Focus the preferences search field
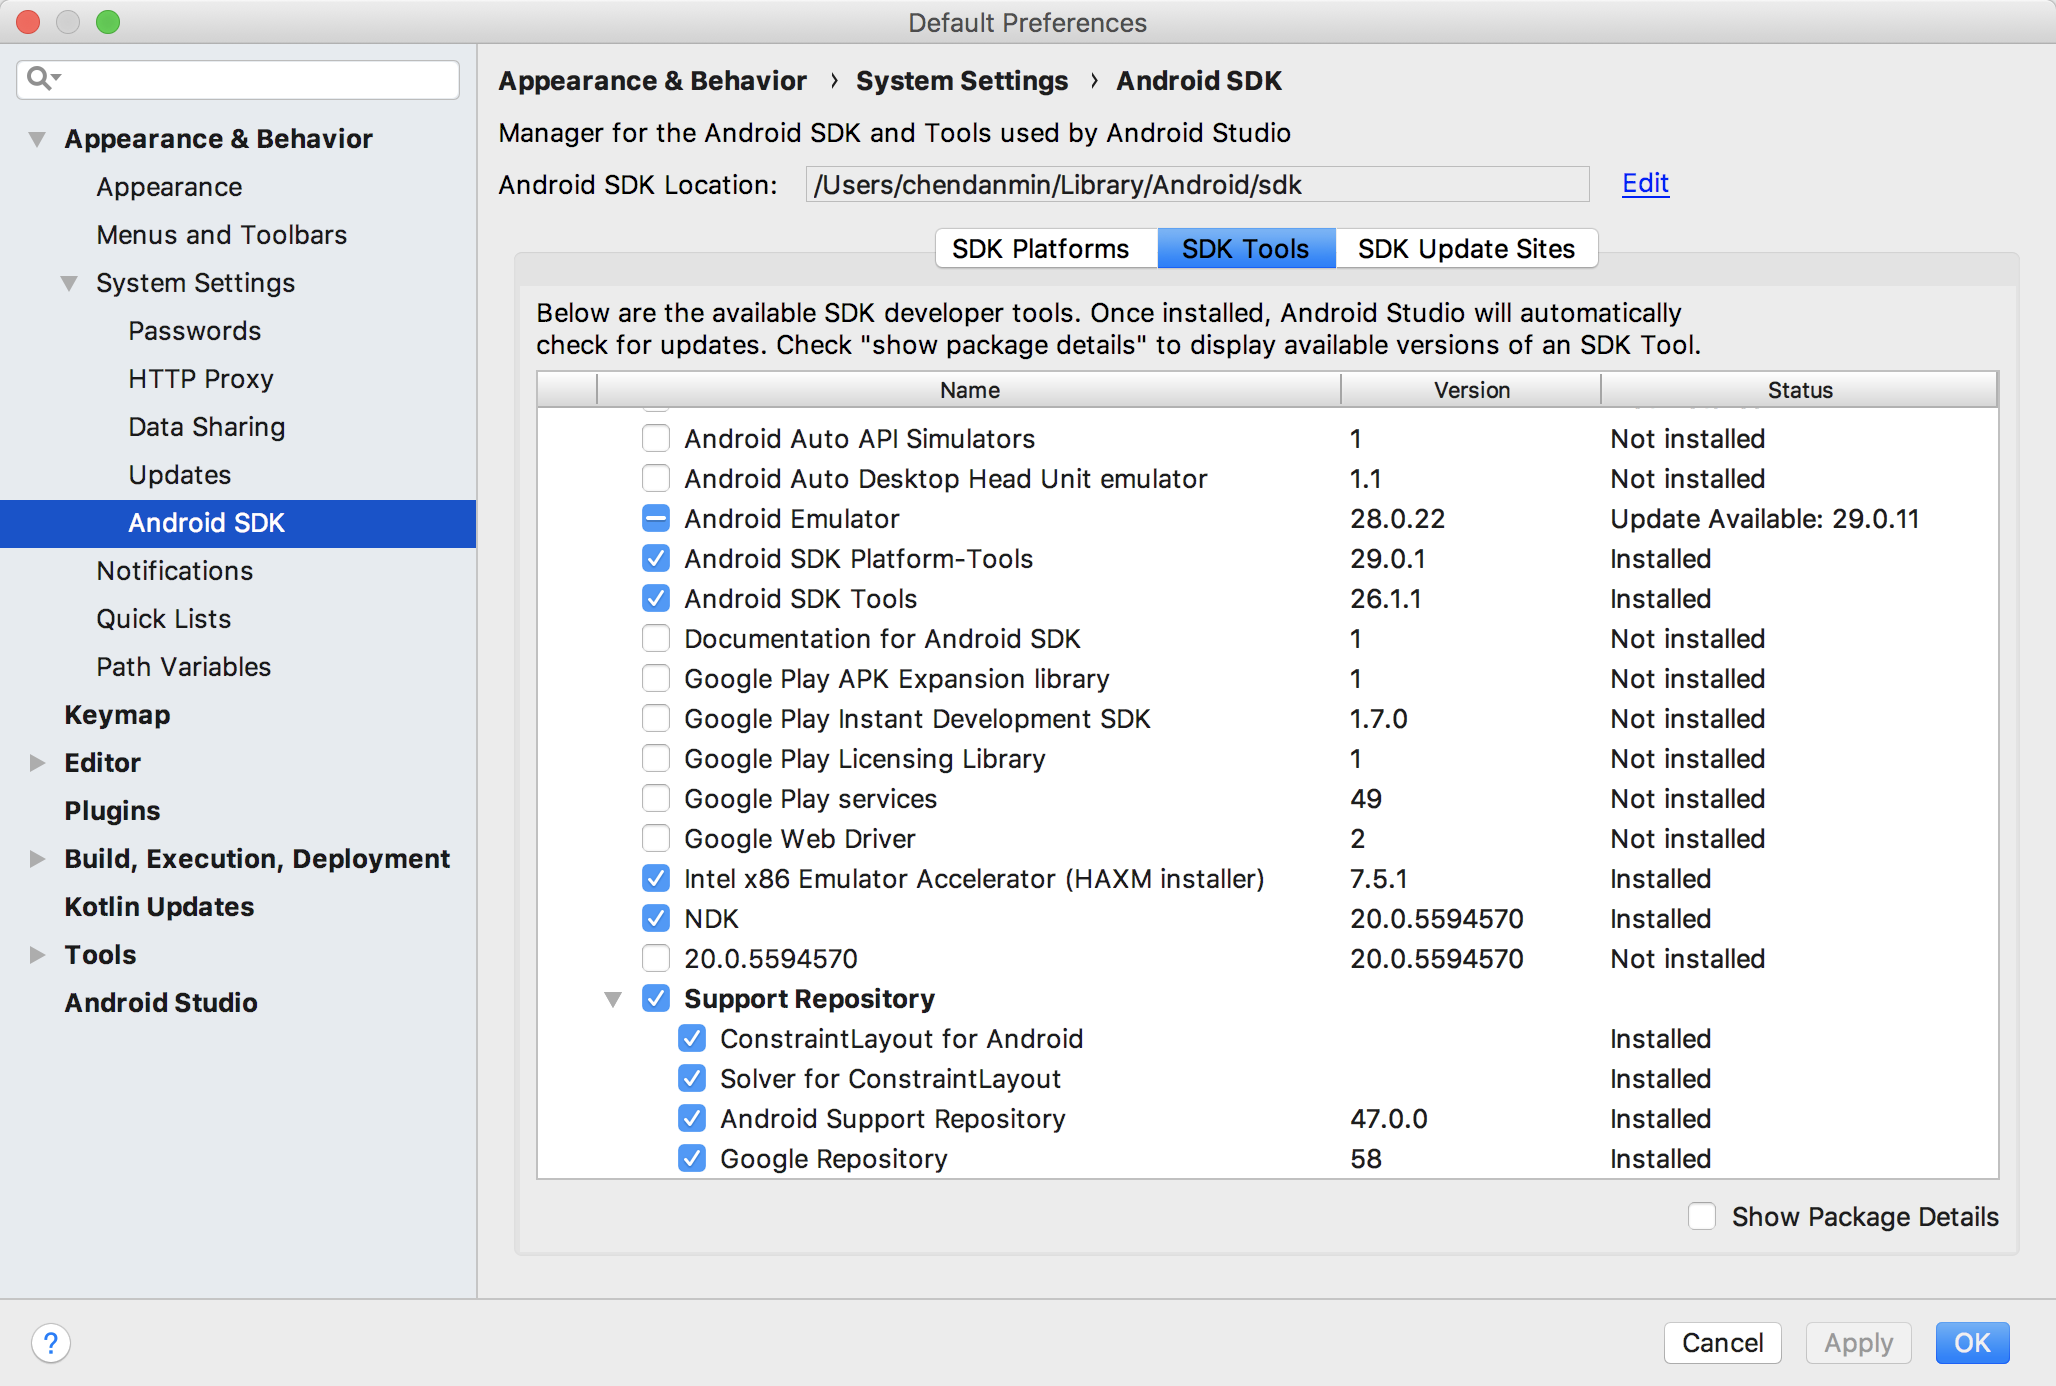2056x1386 pixels. click(238, 79)
